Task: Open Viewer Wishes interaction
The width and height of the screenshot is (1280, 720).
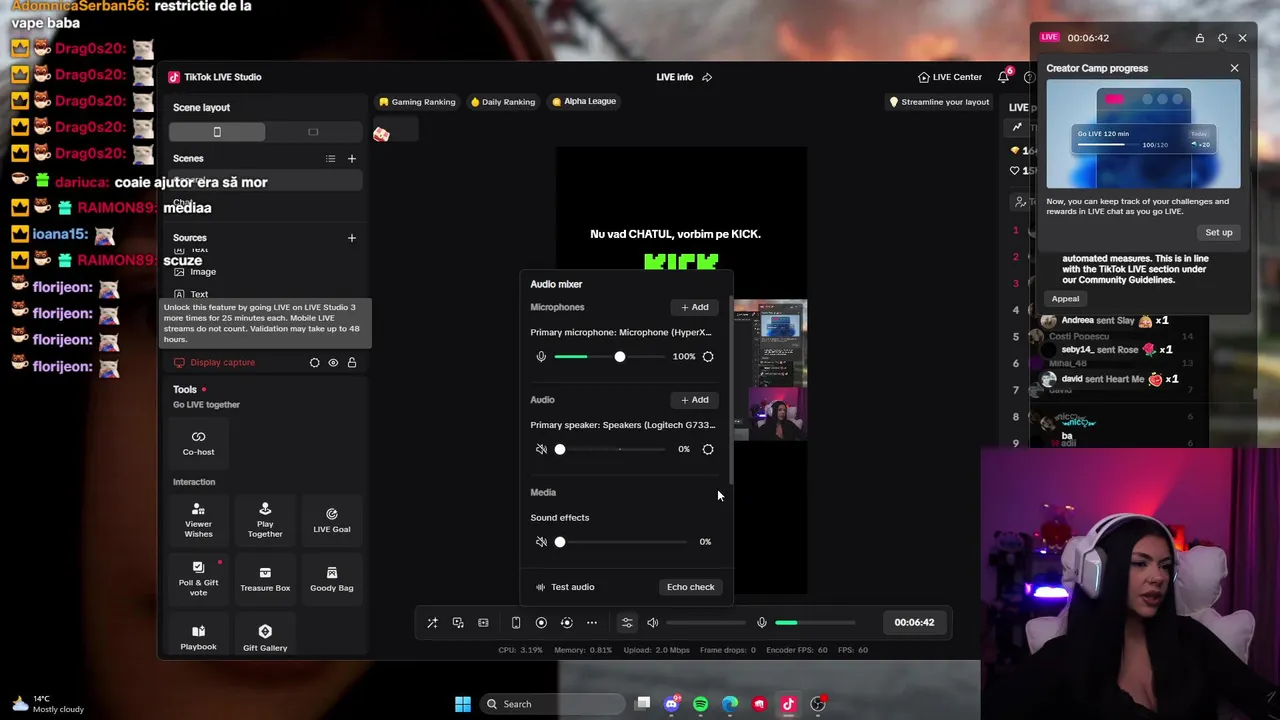Action: (x=198, y=520)
